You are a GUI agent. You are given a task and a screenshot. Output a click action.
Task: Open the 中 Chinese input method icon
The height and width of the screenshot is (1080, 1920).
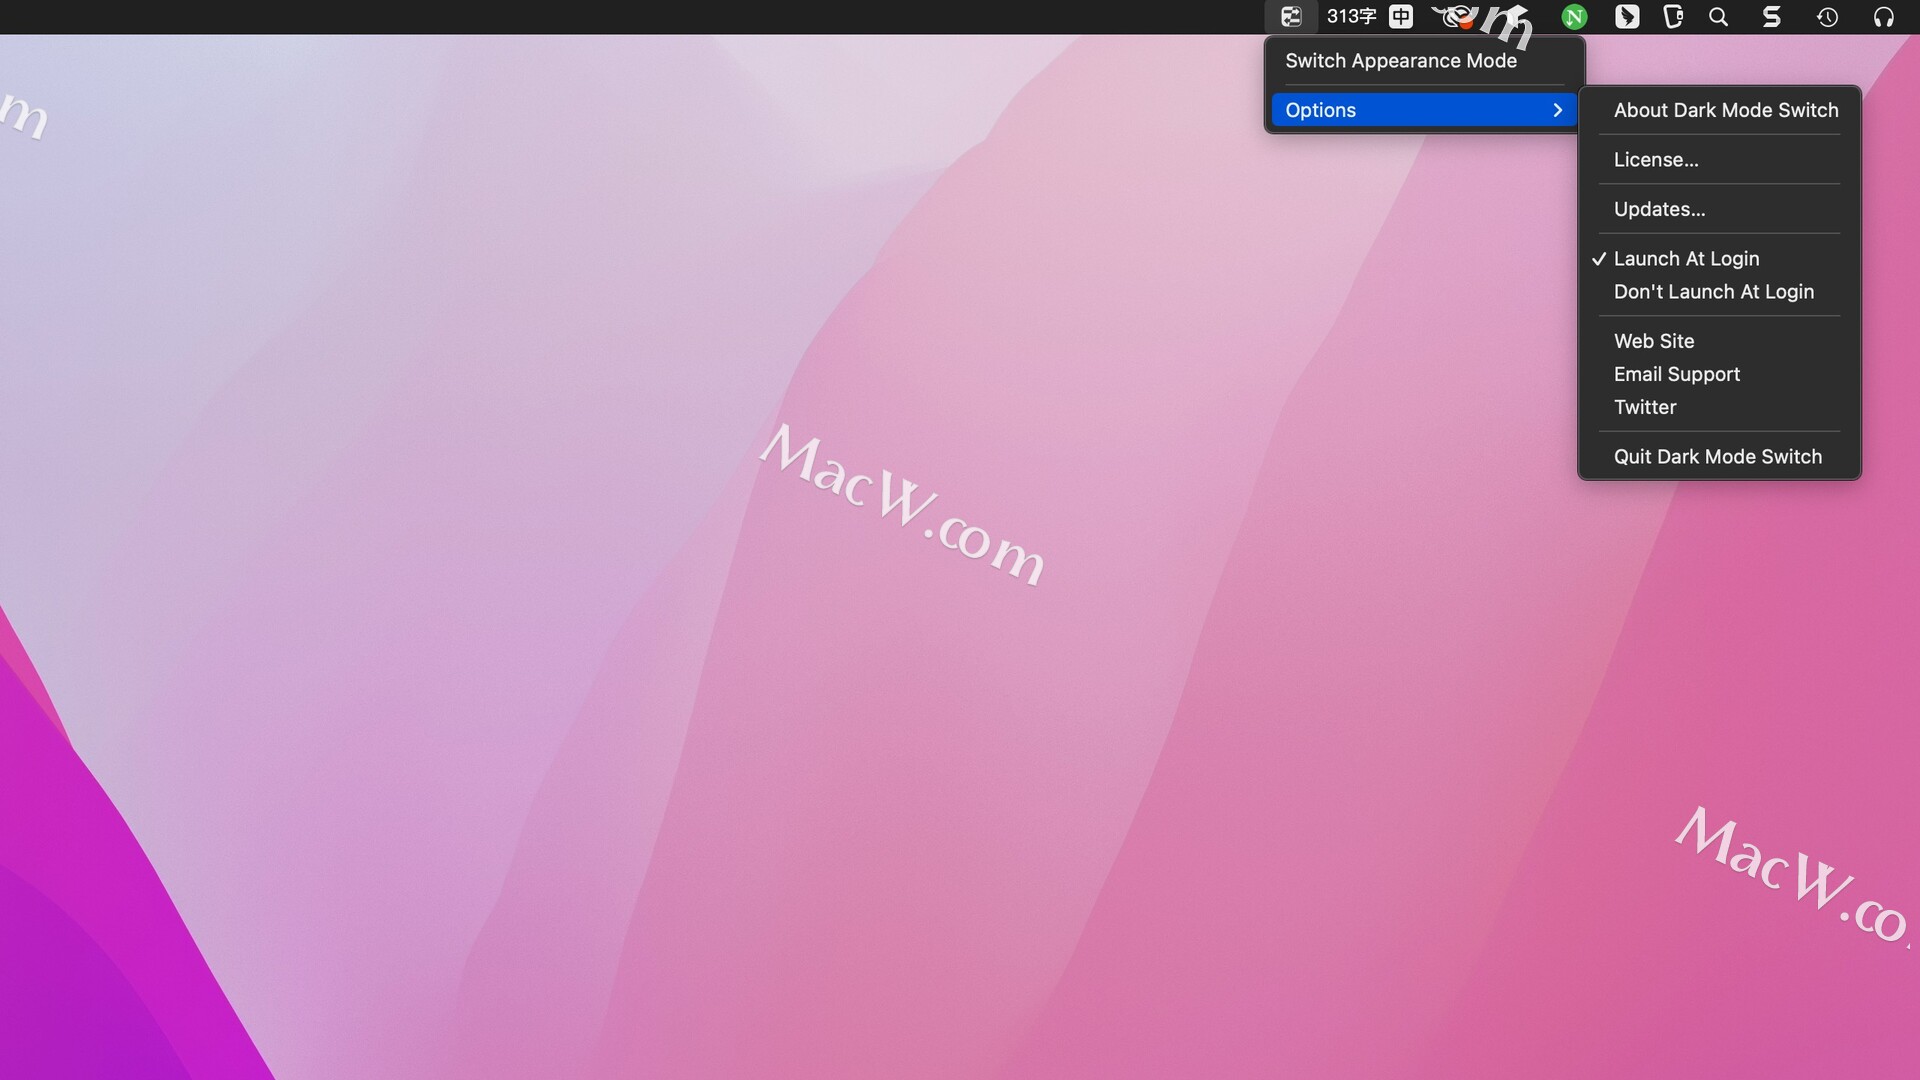point(1401,16)
